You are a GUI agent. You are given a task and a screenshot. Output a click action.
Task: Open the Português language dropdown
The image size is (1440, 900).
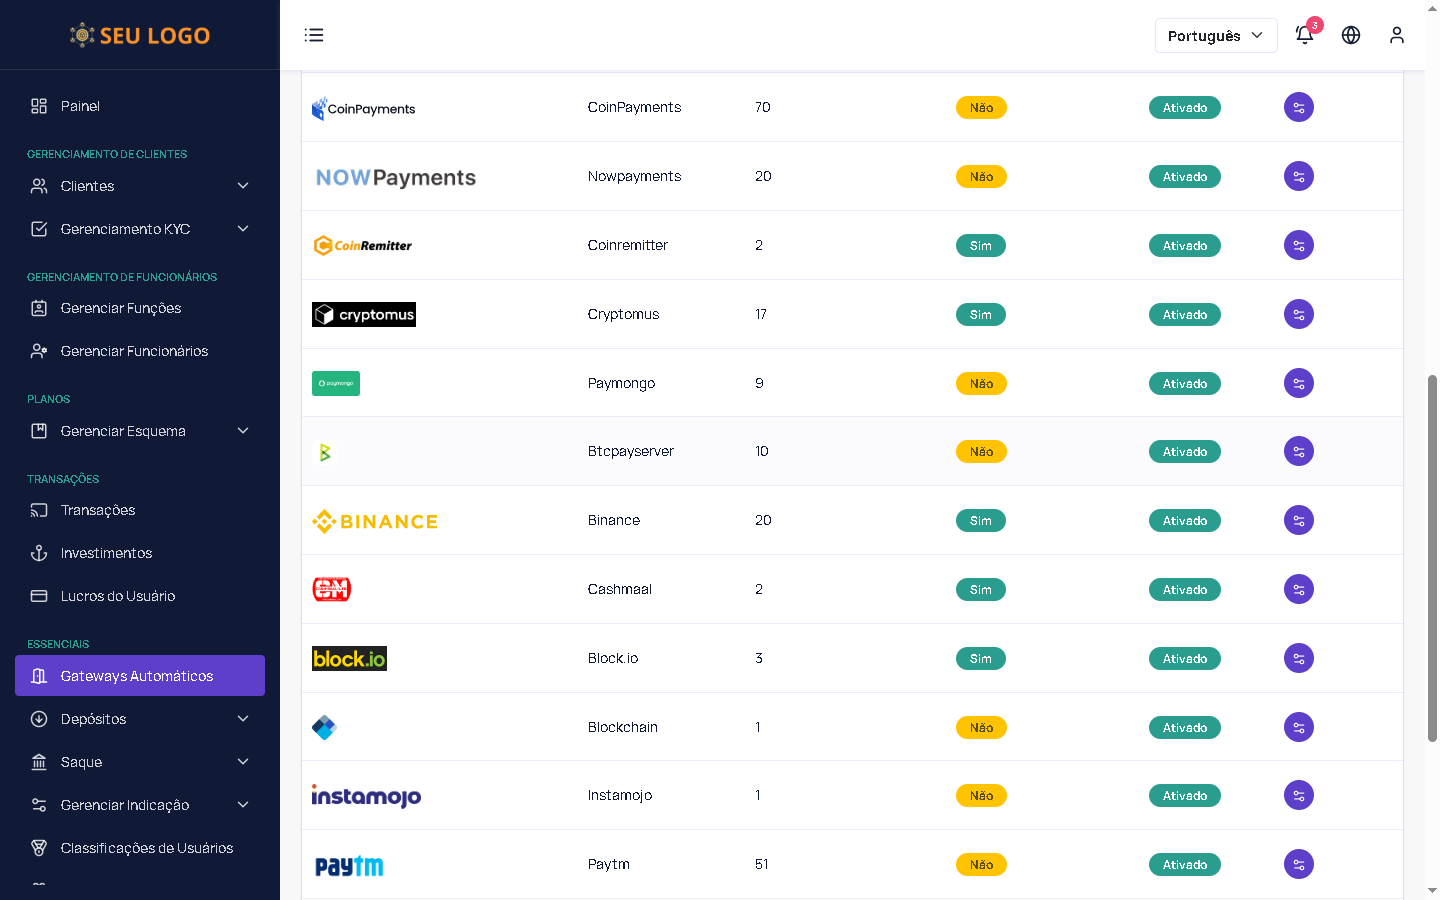click(x=1215, y=35)
